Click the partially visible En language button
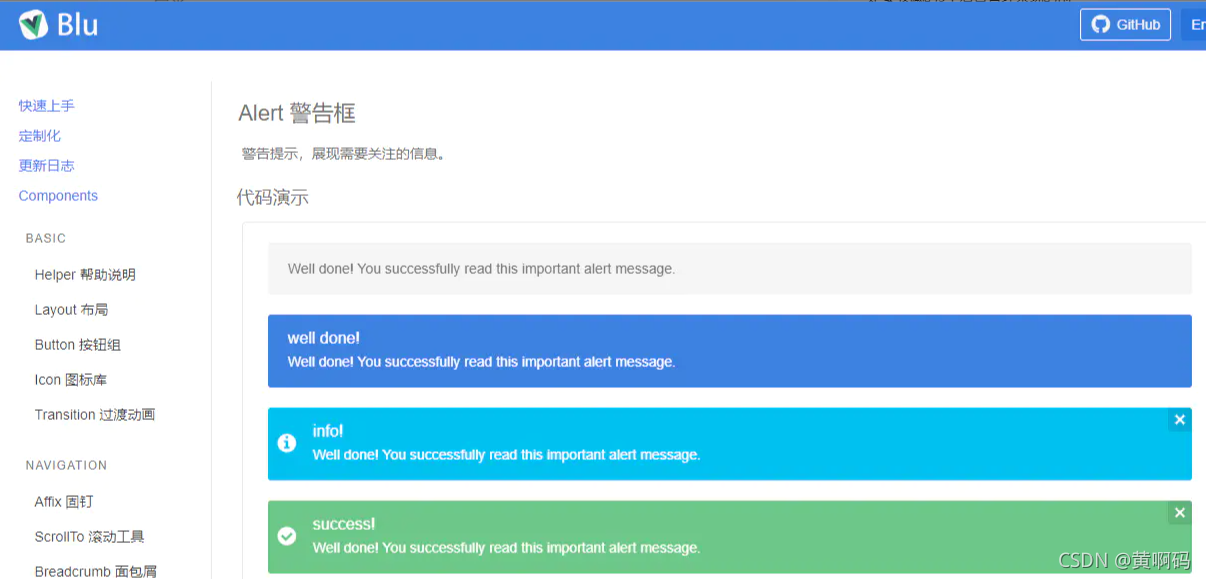1206x579 pixels. [1194, 24]
